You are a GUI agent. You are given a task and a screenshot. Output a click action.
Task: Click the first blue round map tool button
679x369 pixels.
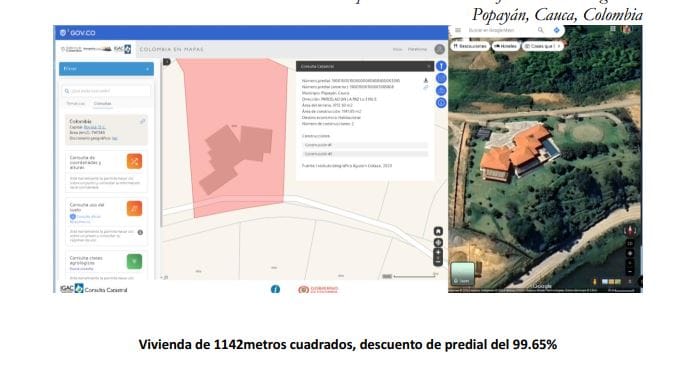pyautogui.click(x=441, y=66)
